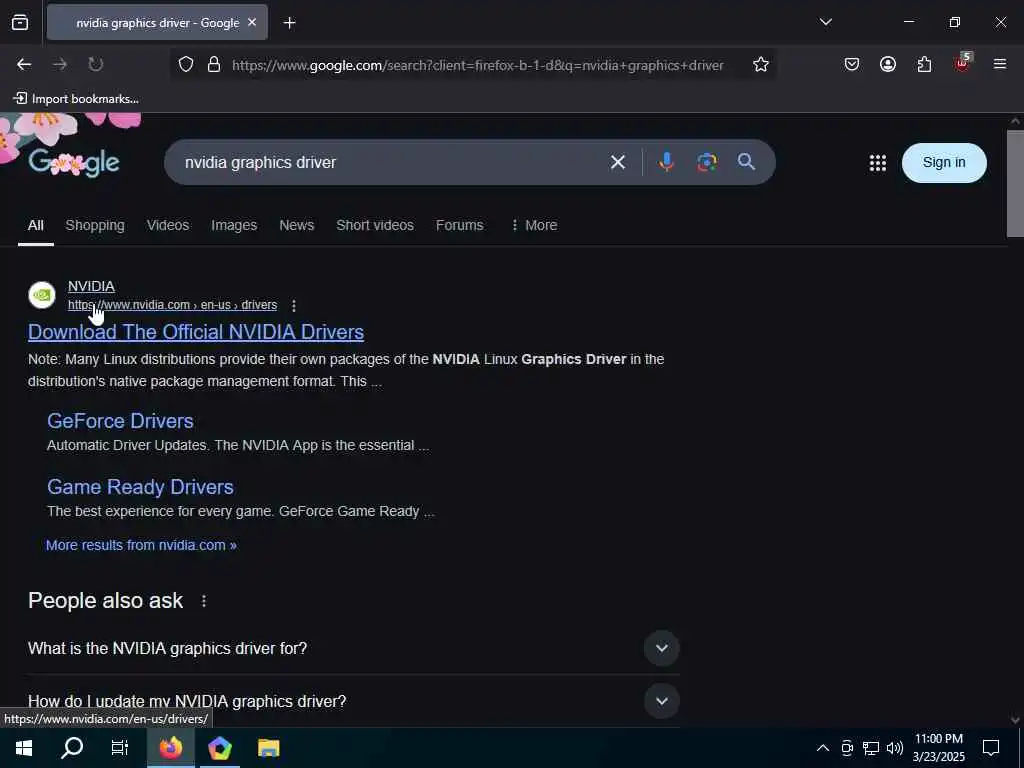Switch to Videos results tab
Image resolution: width=1024 pixels, height=768 pixels.
click(x=168, y=225)
